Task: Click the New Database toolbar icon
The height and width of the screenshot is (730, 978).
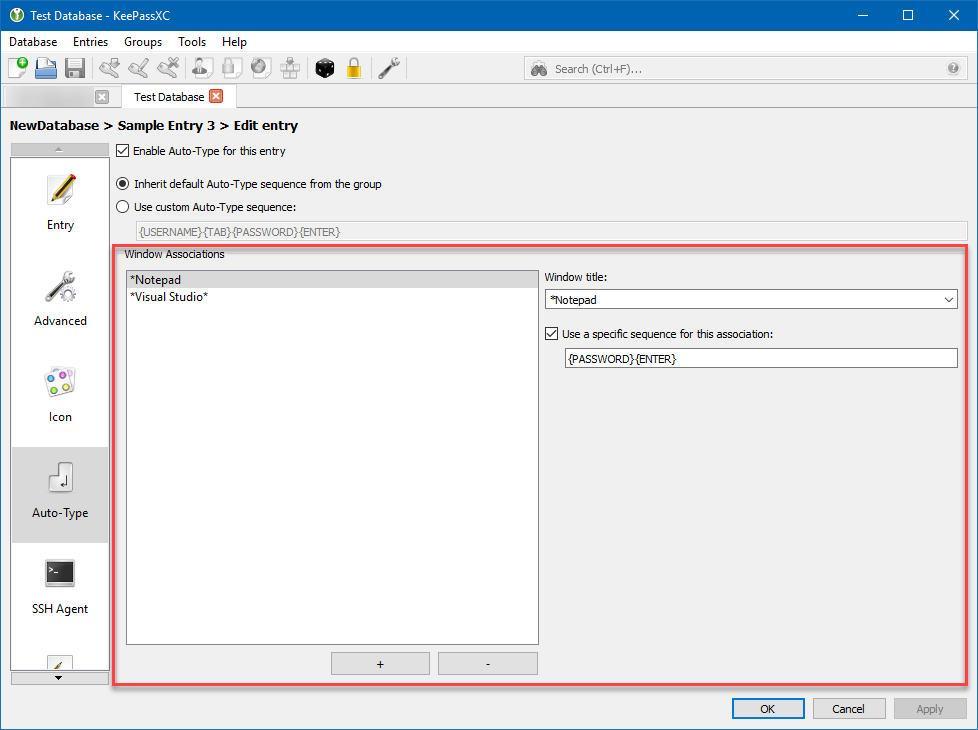Action: (x=18, y=68)
